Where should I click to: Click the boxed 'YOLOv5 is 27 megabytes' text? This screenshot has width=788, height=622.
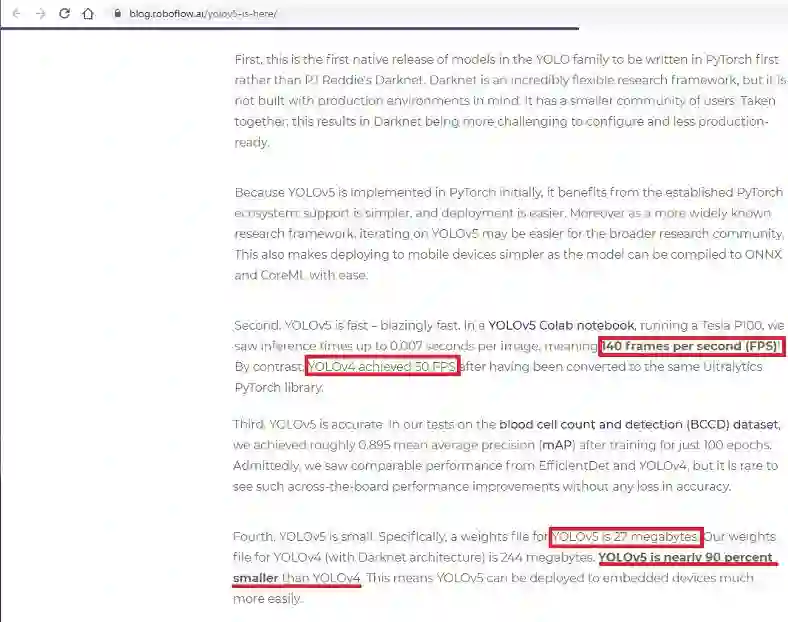pos(625,537)
